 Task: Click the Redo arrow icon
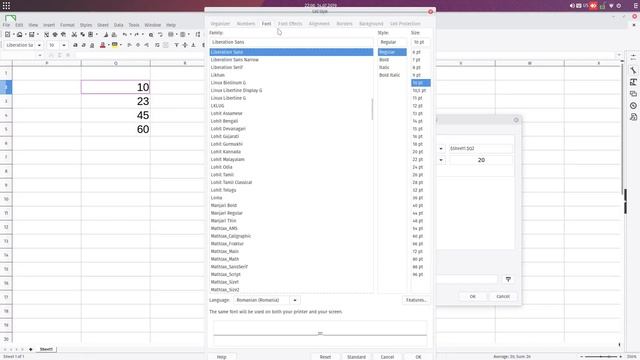click(137, 35)
